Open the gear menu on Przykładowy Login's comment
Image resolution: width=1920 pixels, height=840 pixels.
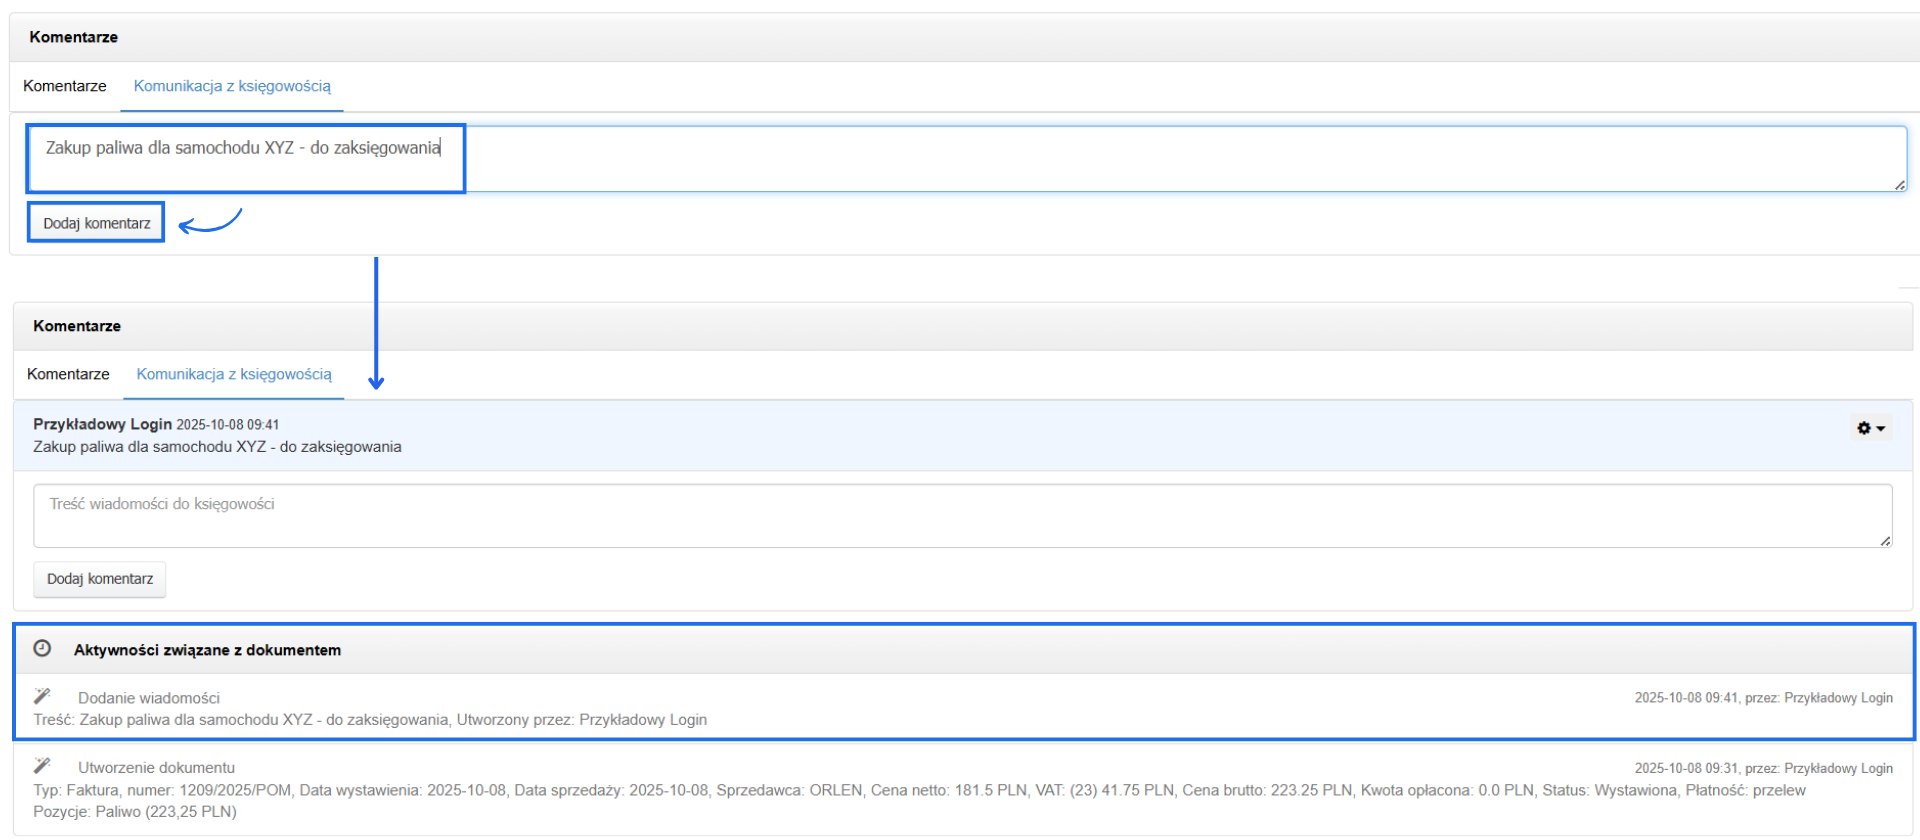click(1870, 428)
